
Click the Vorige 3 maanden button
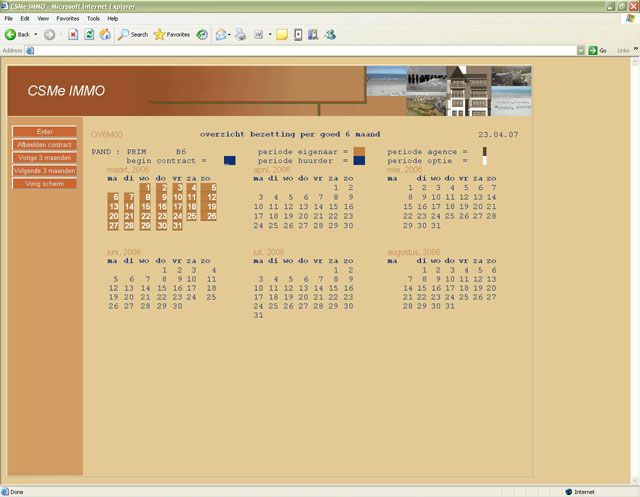click(44, 158)
